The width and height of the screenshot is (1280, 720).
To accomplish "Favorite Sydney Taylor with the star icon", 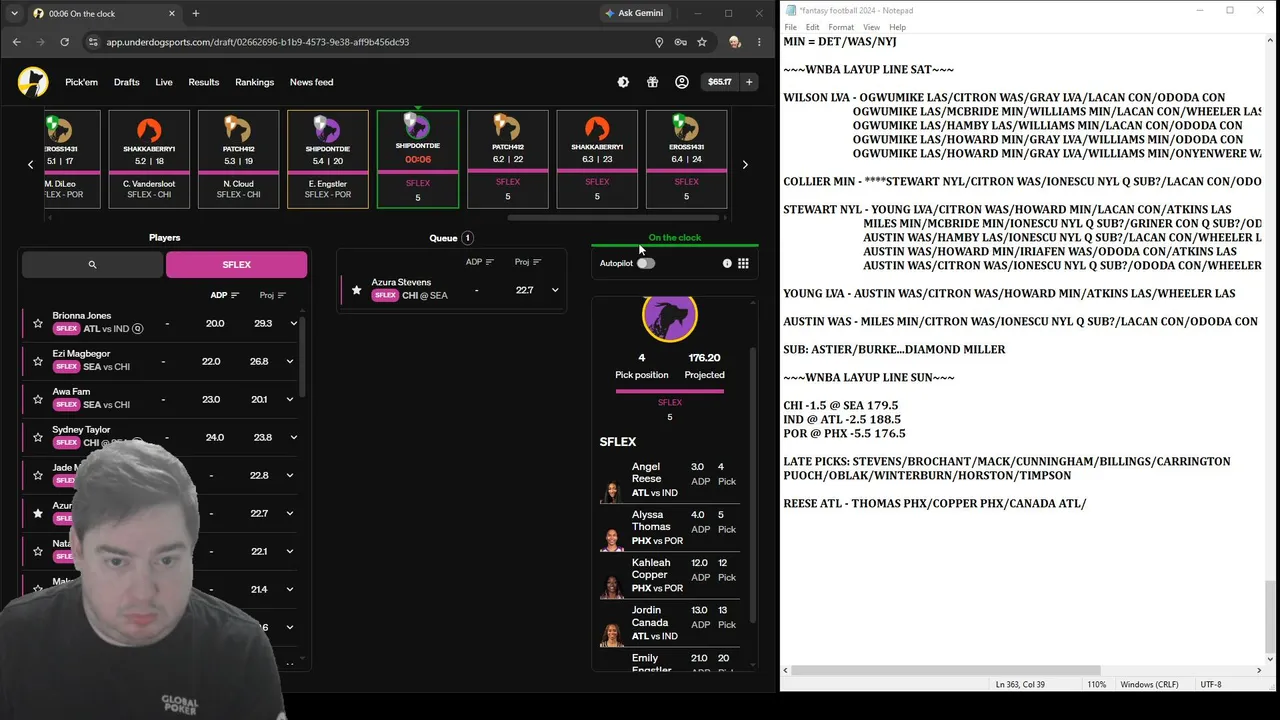I will [38, 437].
